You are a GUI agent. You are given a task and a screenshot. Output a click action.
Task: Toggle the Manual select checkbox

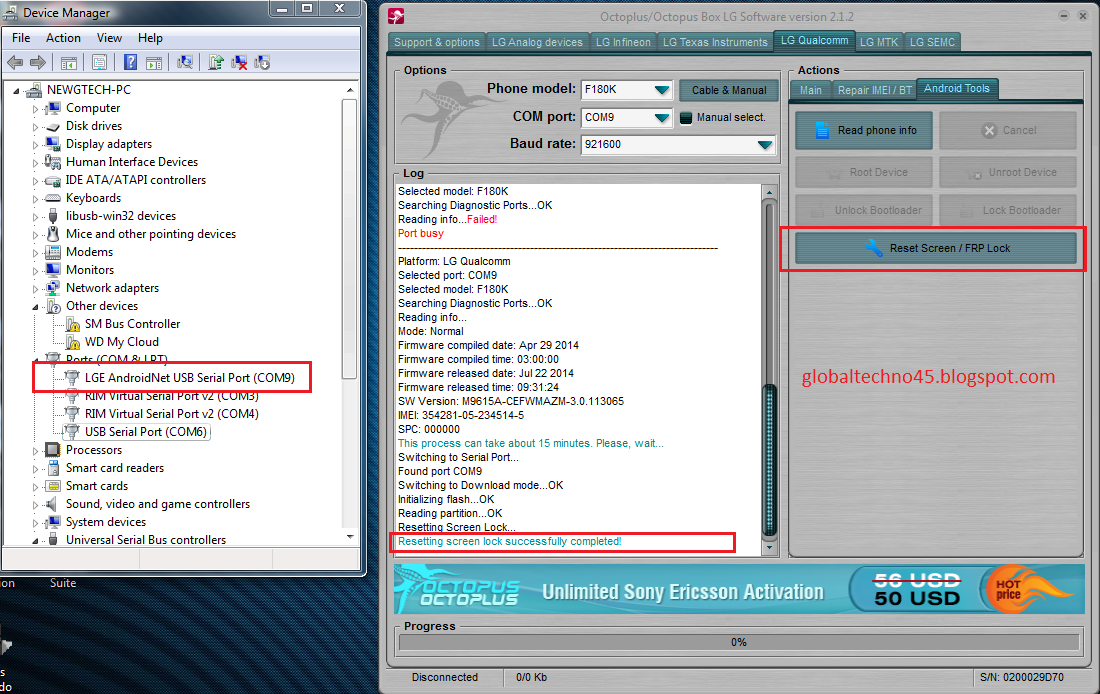pyautogui.click(x=685, y=118)
